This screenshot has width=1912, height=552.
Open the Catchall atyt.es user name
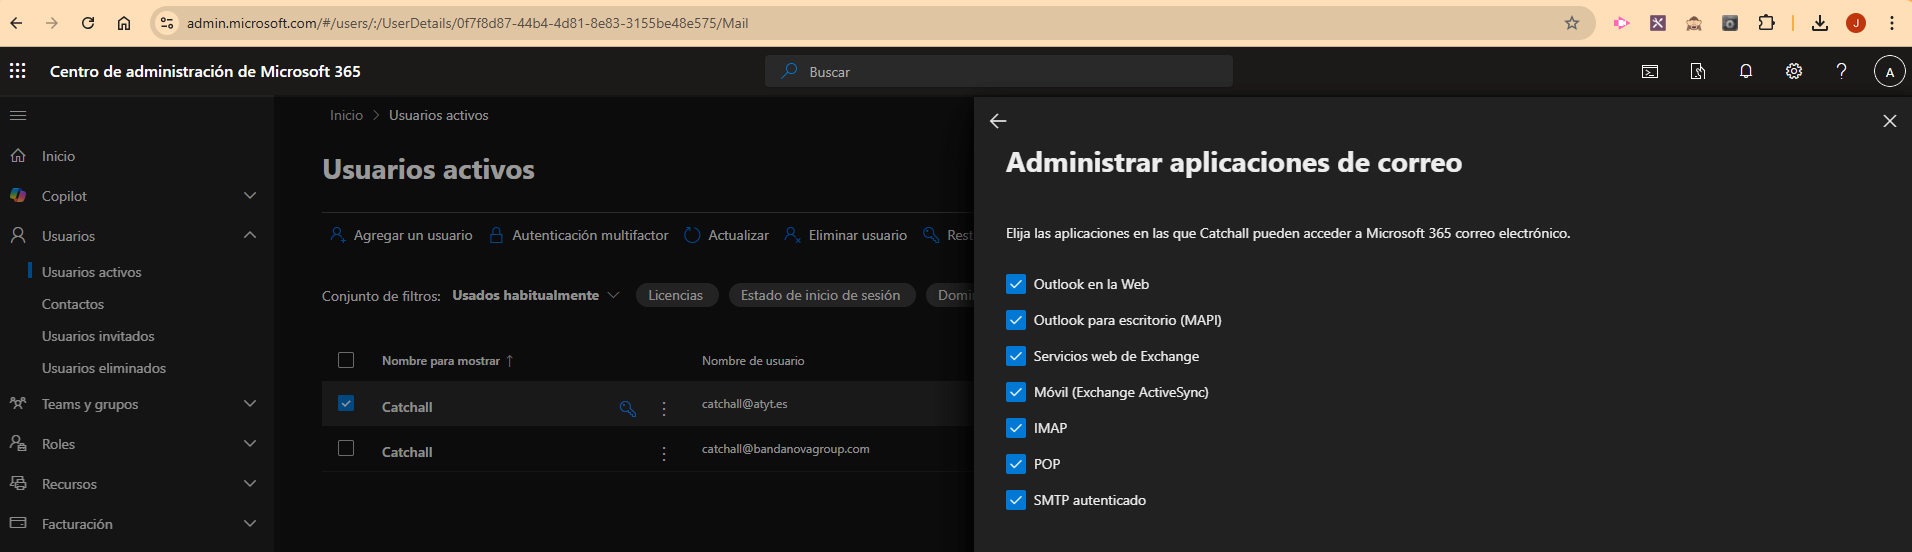(x=407, y=407)
